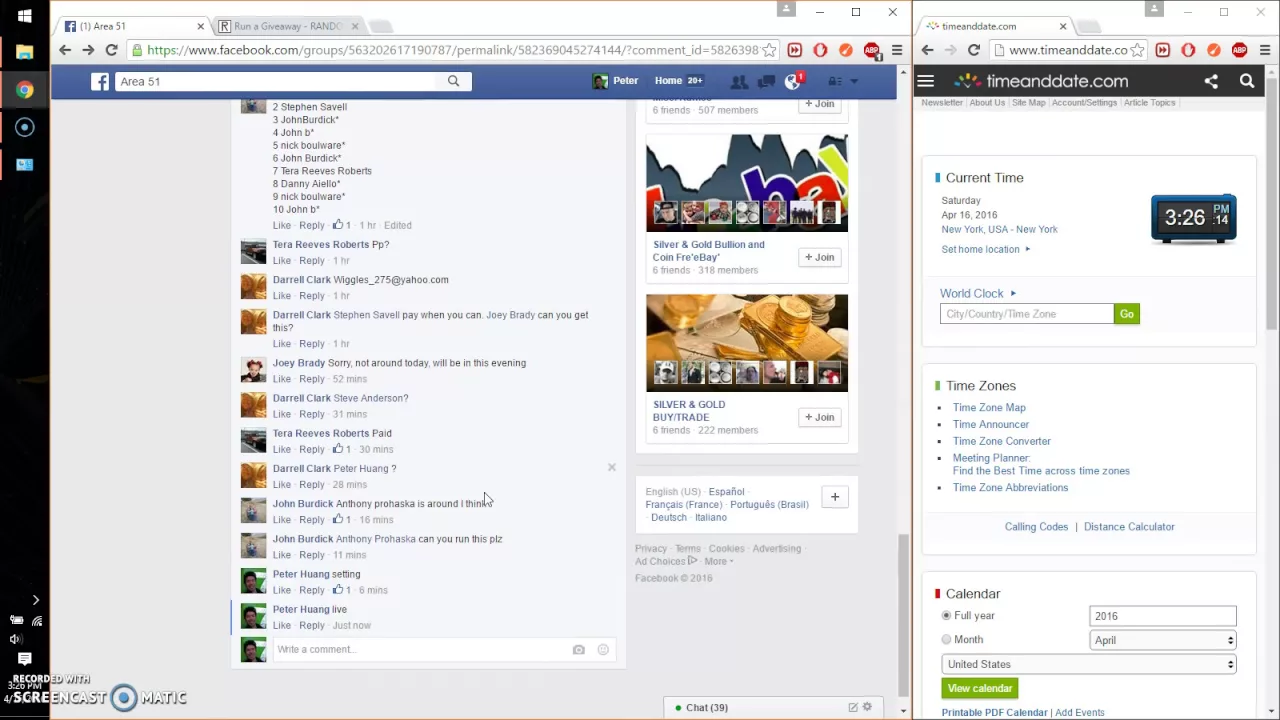The image size is (1280, 720).
Task: Open Facebook privacy shortcuts lock icon
Action: point(834,81)
